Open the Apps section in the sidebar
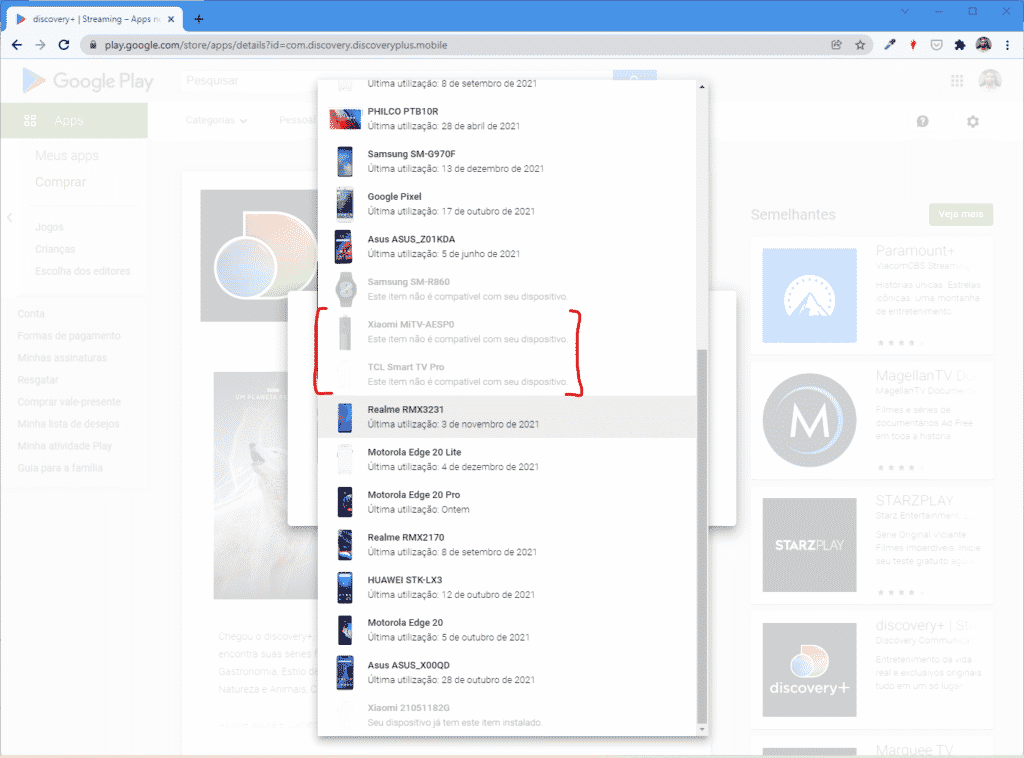This screenshot has width=1024, height=758. pyautogui.click(x=68, y=121)
